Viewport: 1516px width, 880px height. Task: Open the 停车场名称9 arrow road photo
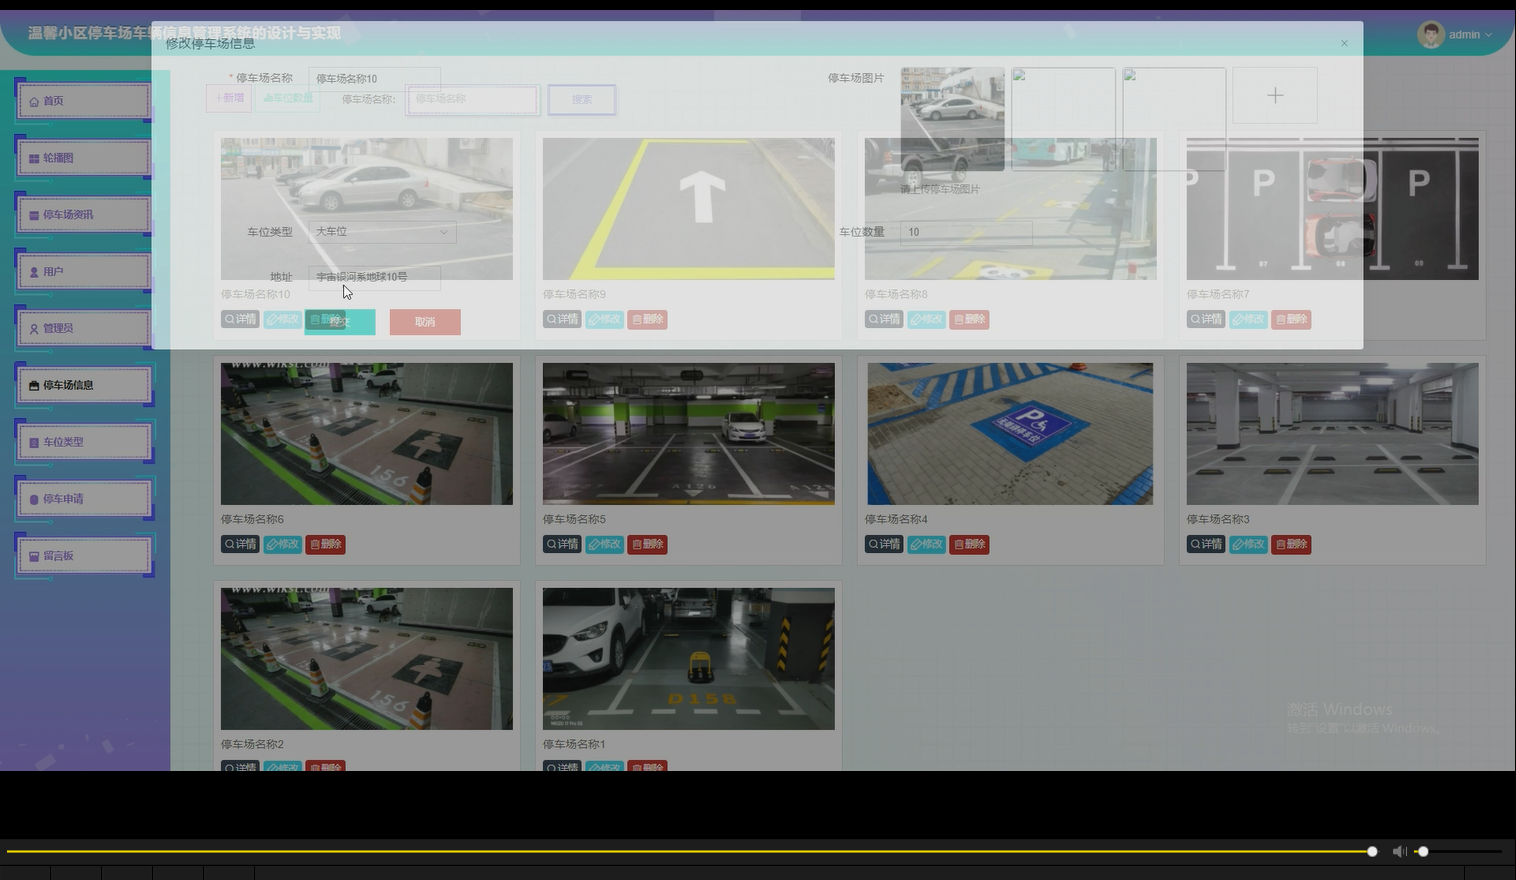689,209
